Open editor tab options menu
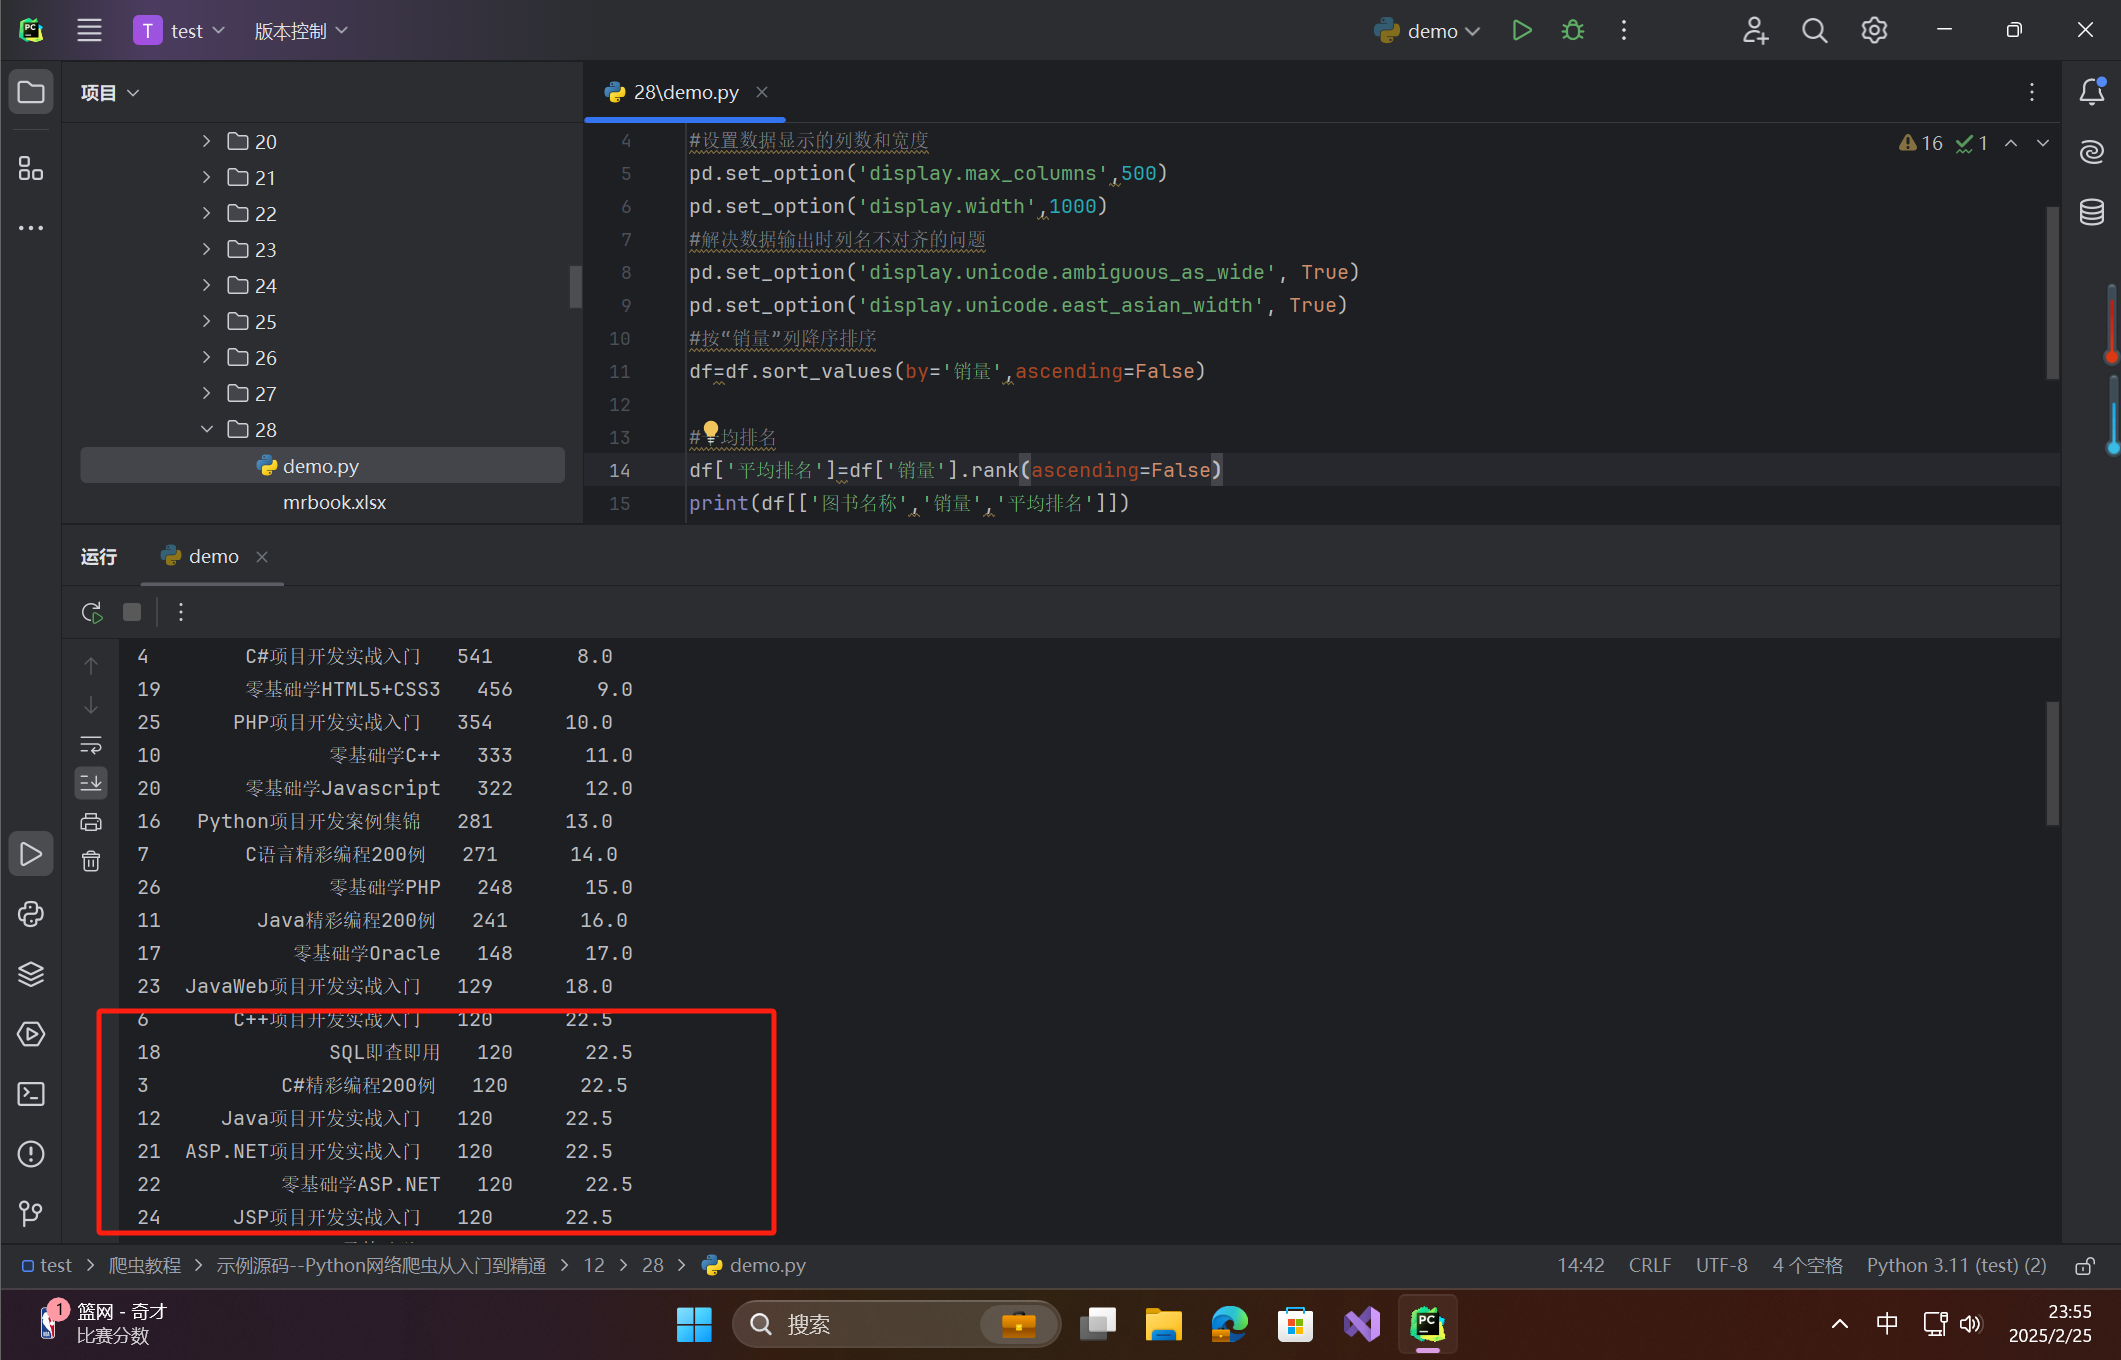This screenshot has width=2121, height=1360. (2031, 92)
